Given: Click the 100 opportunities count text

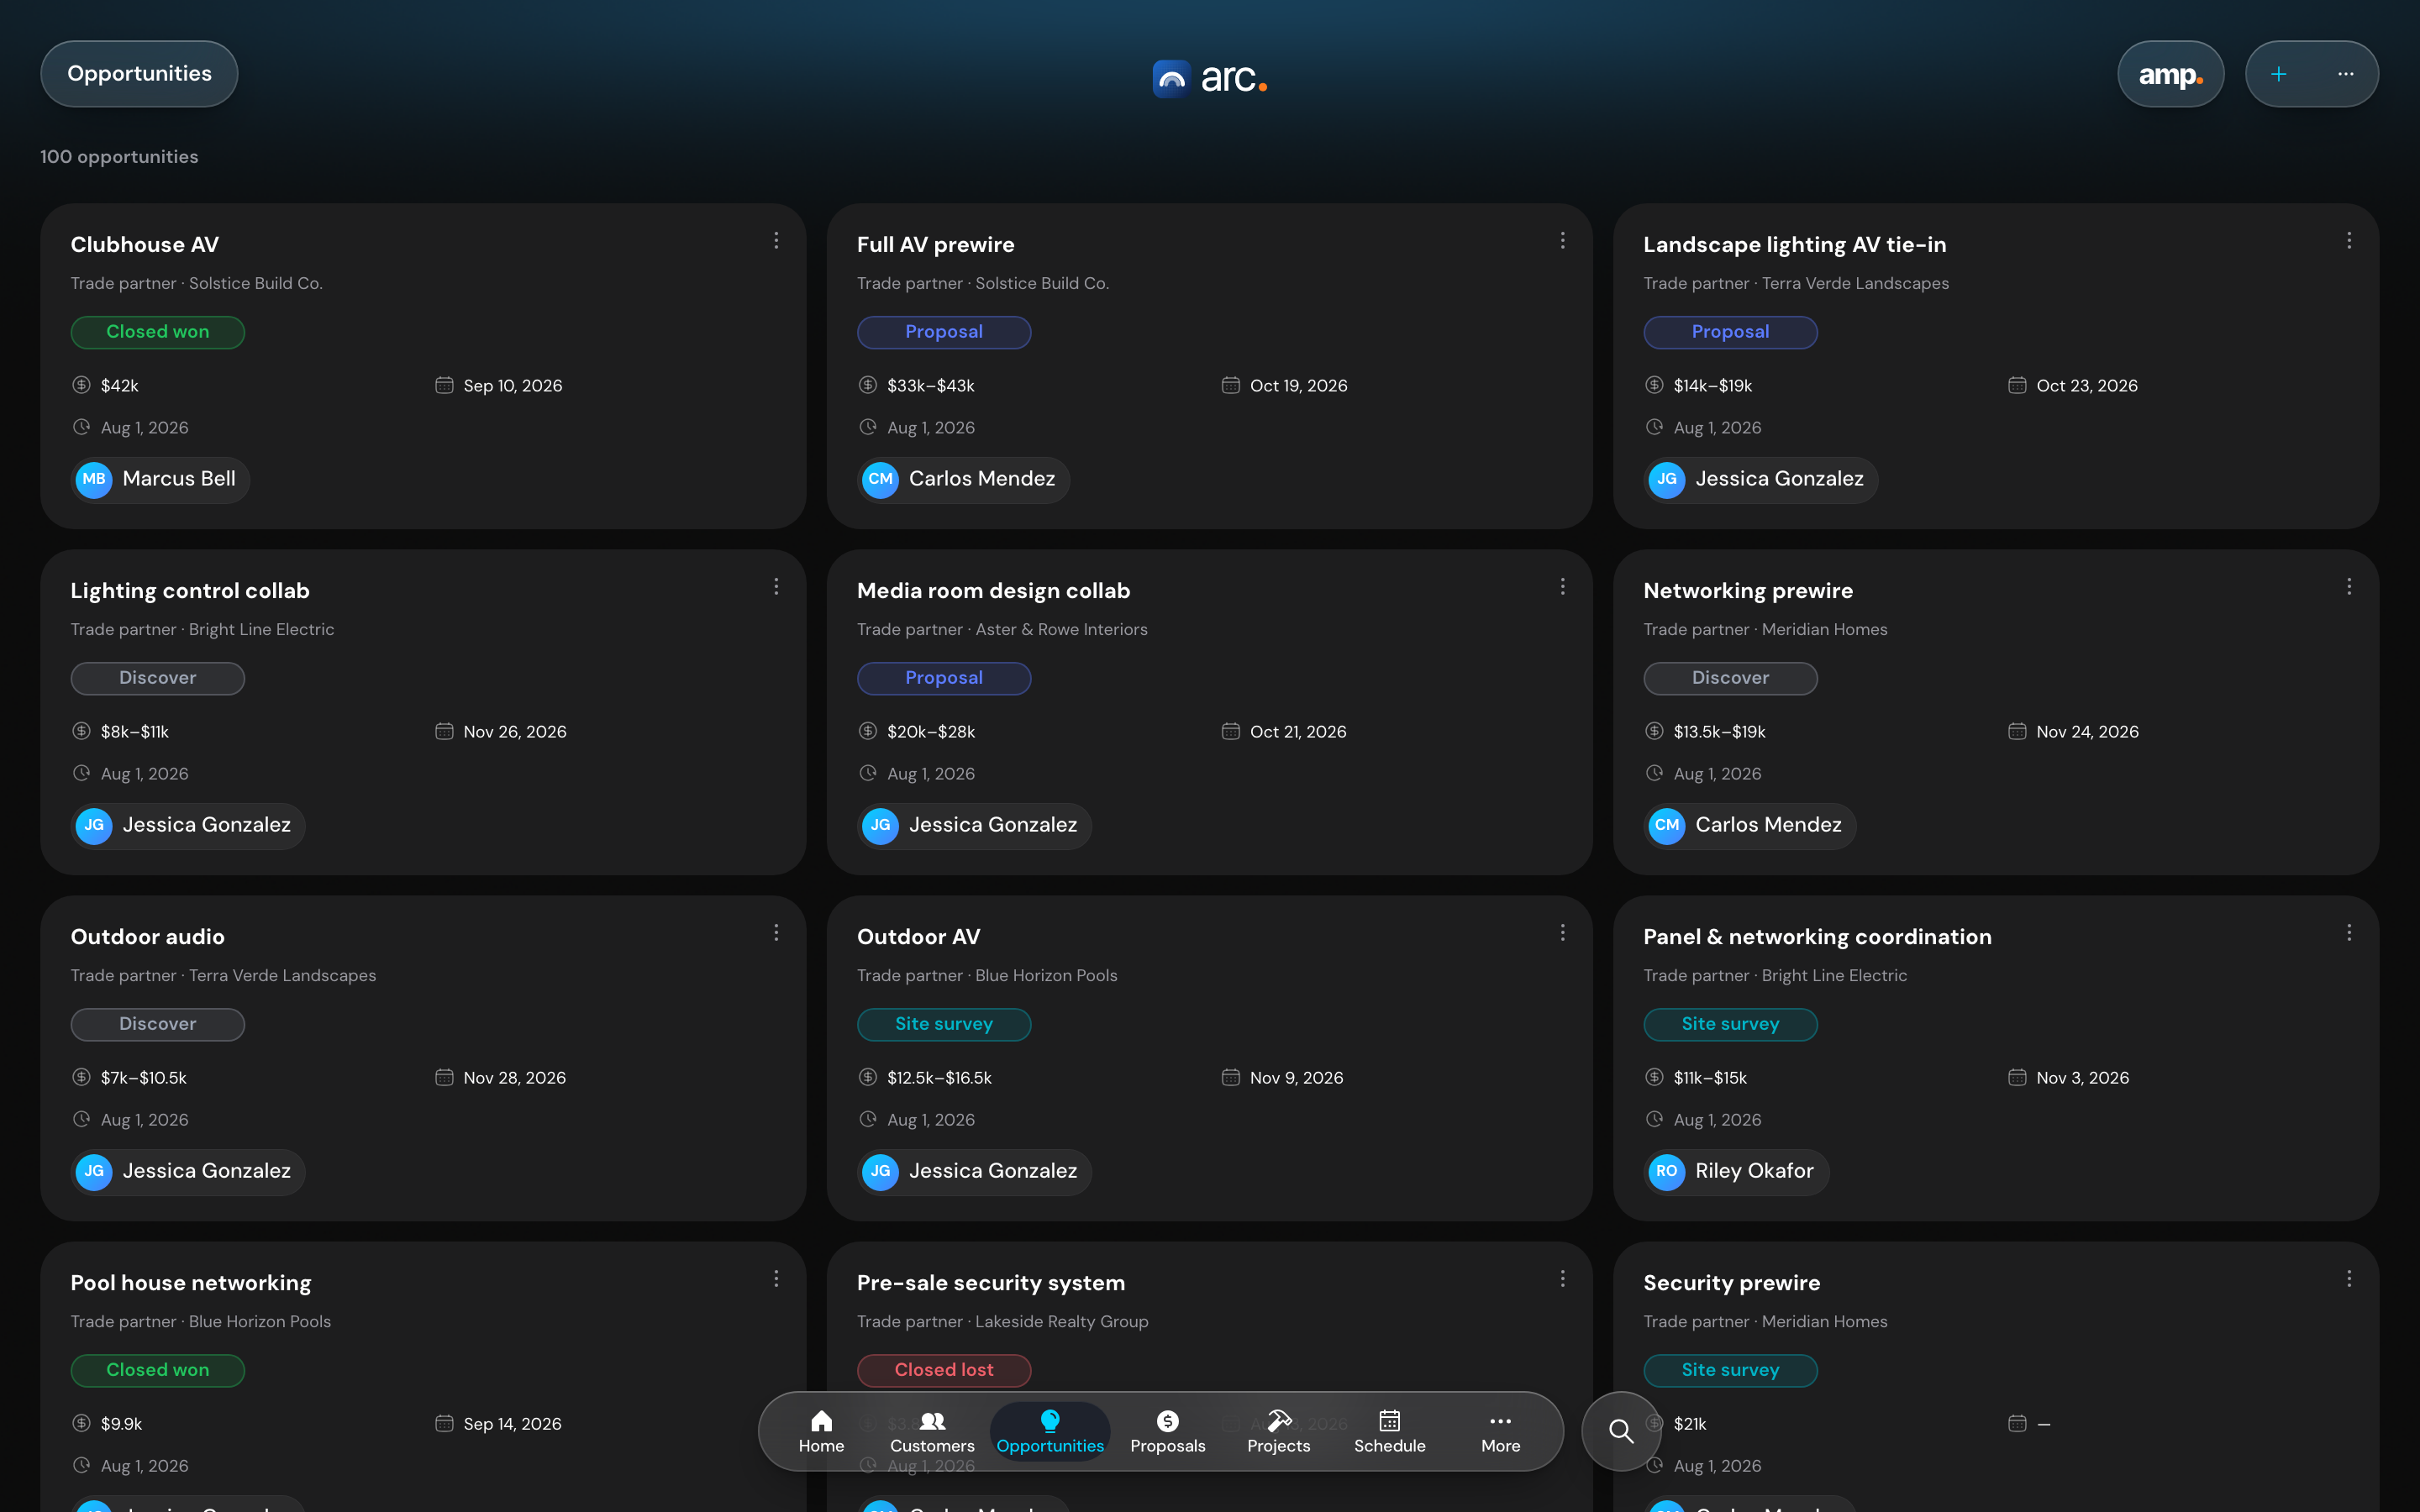Looking at the screenshot, I should point(119,157).
